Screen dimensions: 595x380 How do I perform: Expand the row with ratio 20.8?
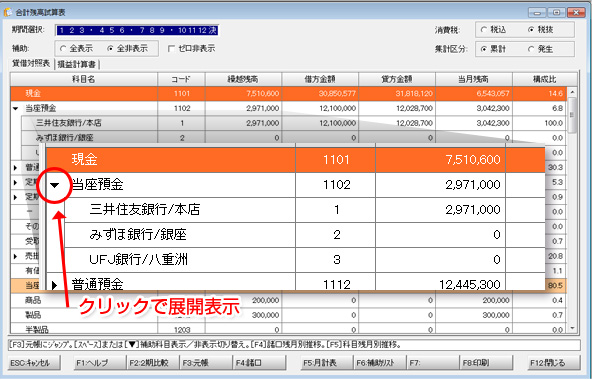pos(16,256)
